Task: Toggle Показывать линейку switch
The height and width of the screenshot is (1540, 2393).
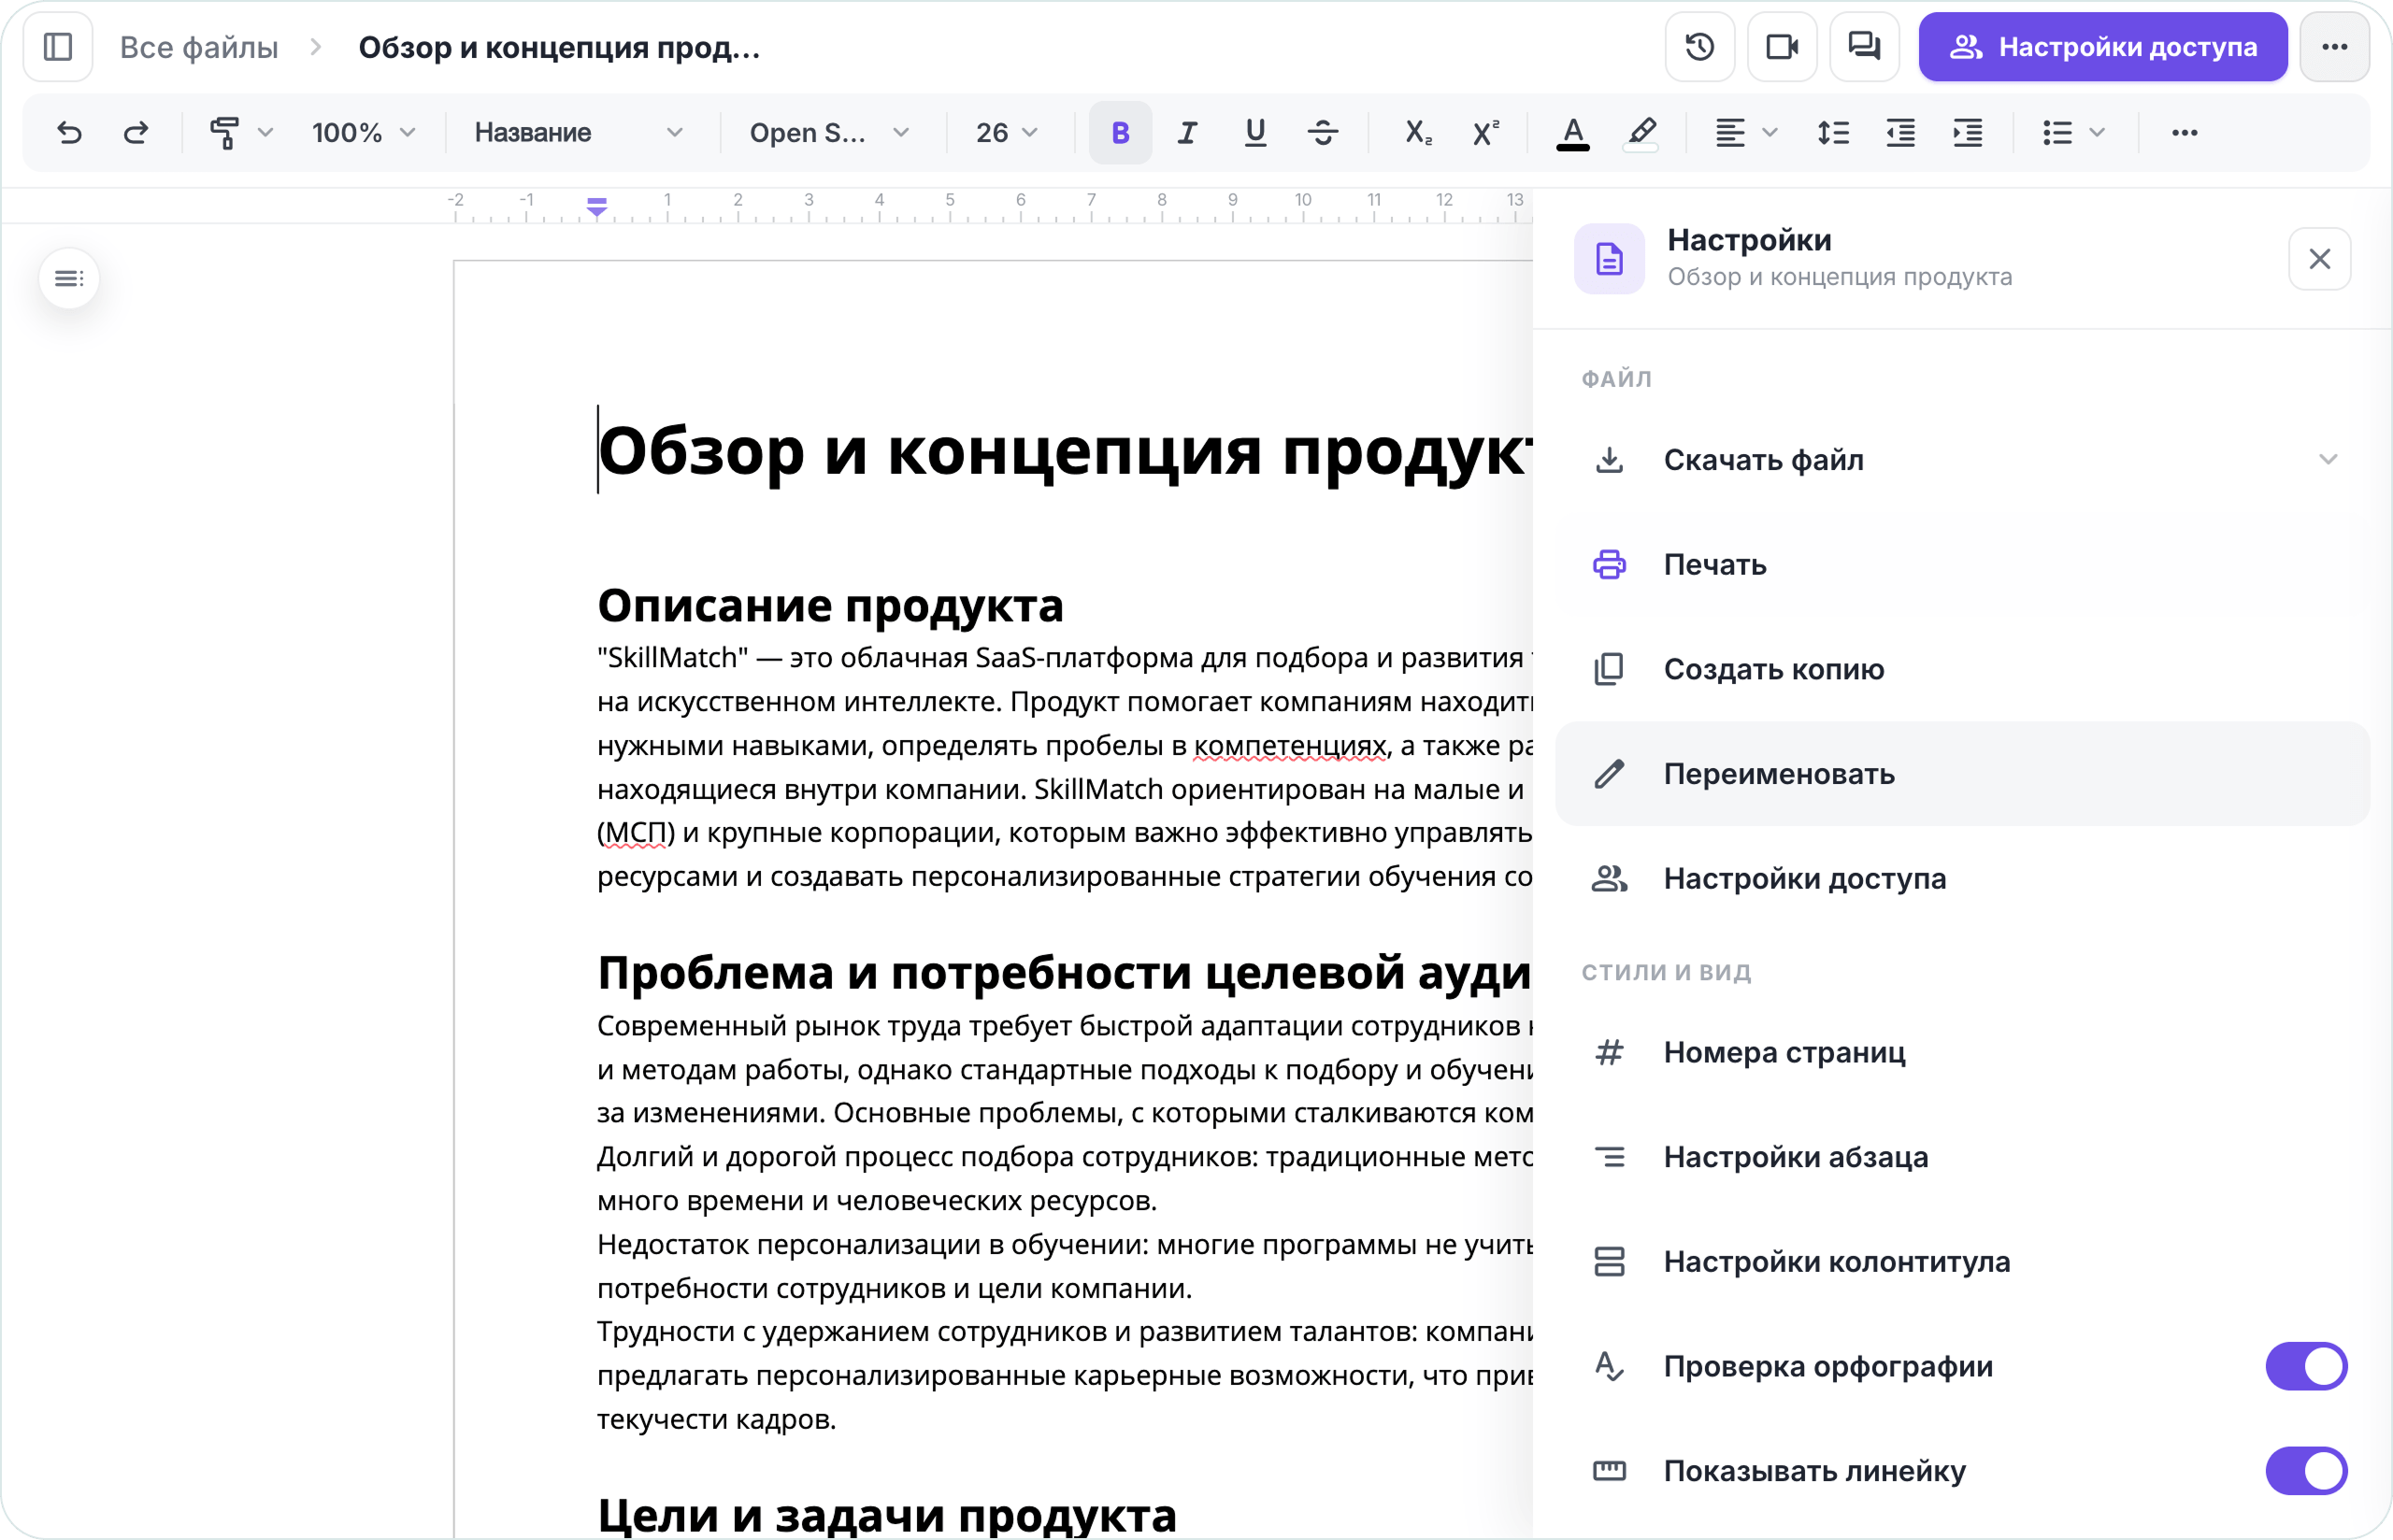Action: (2306, 1471)
